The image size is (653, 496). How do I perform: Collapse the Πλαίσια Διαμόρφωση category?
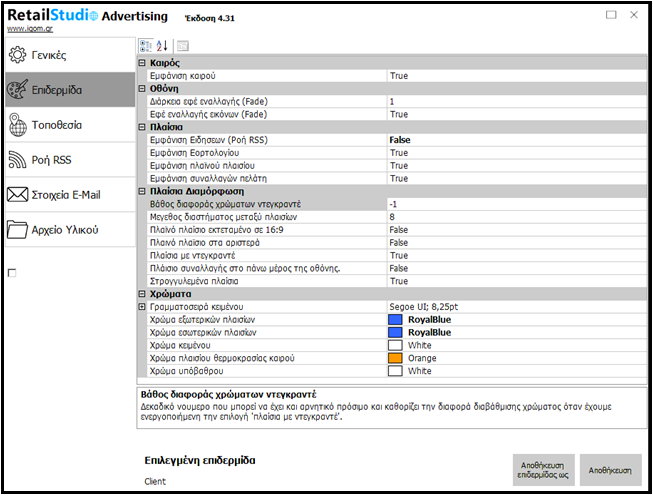(x=141, y=191)
